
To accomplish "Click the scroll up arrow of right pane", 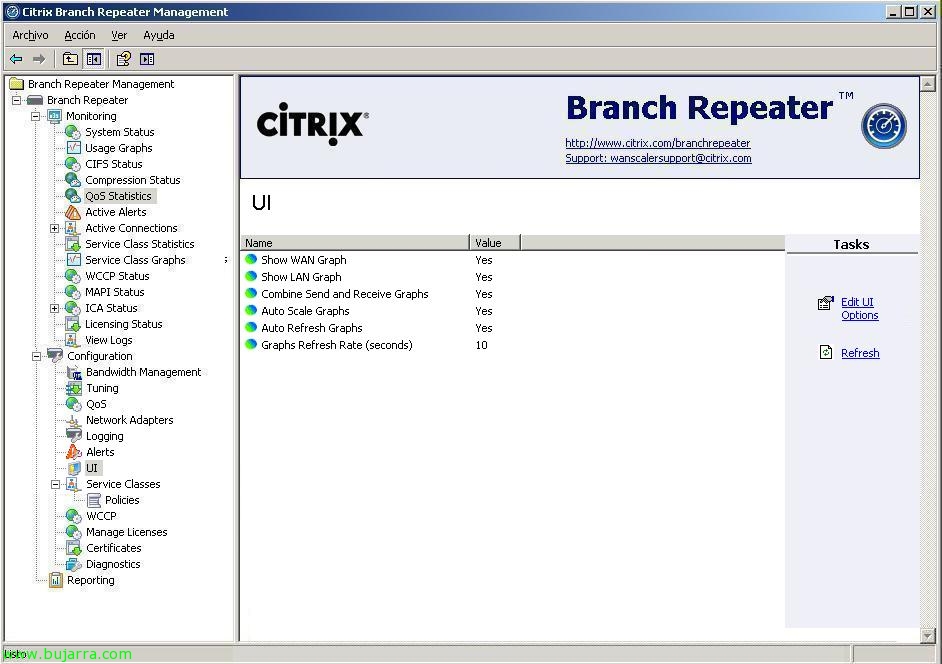I will pos(928,84).
